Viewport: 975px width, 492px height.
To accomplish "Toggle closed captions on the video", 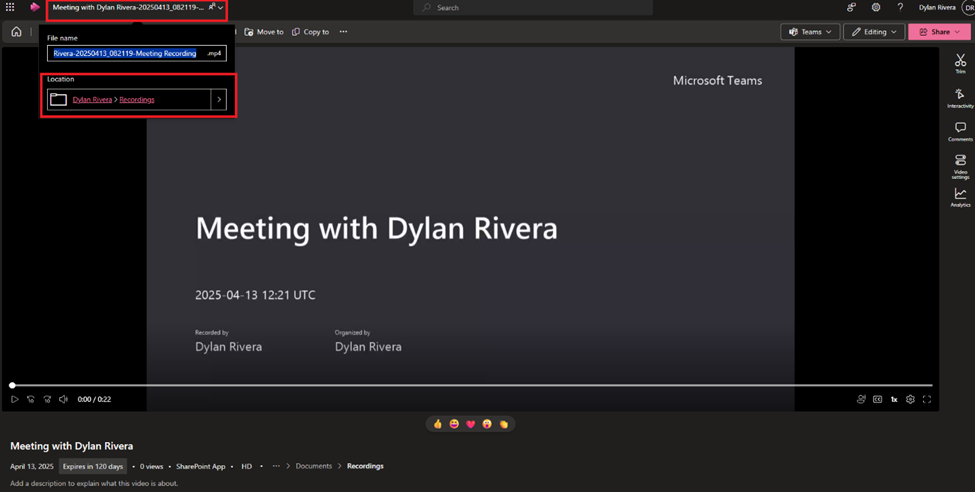I will pos(877,399).
